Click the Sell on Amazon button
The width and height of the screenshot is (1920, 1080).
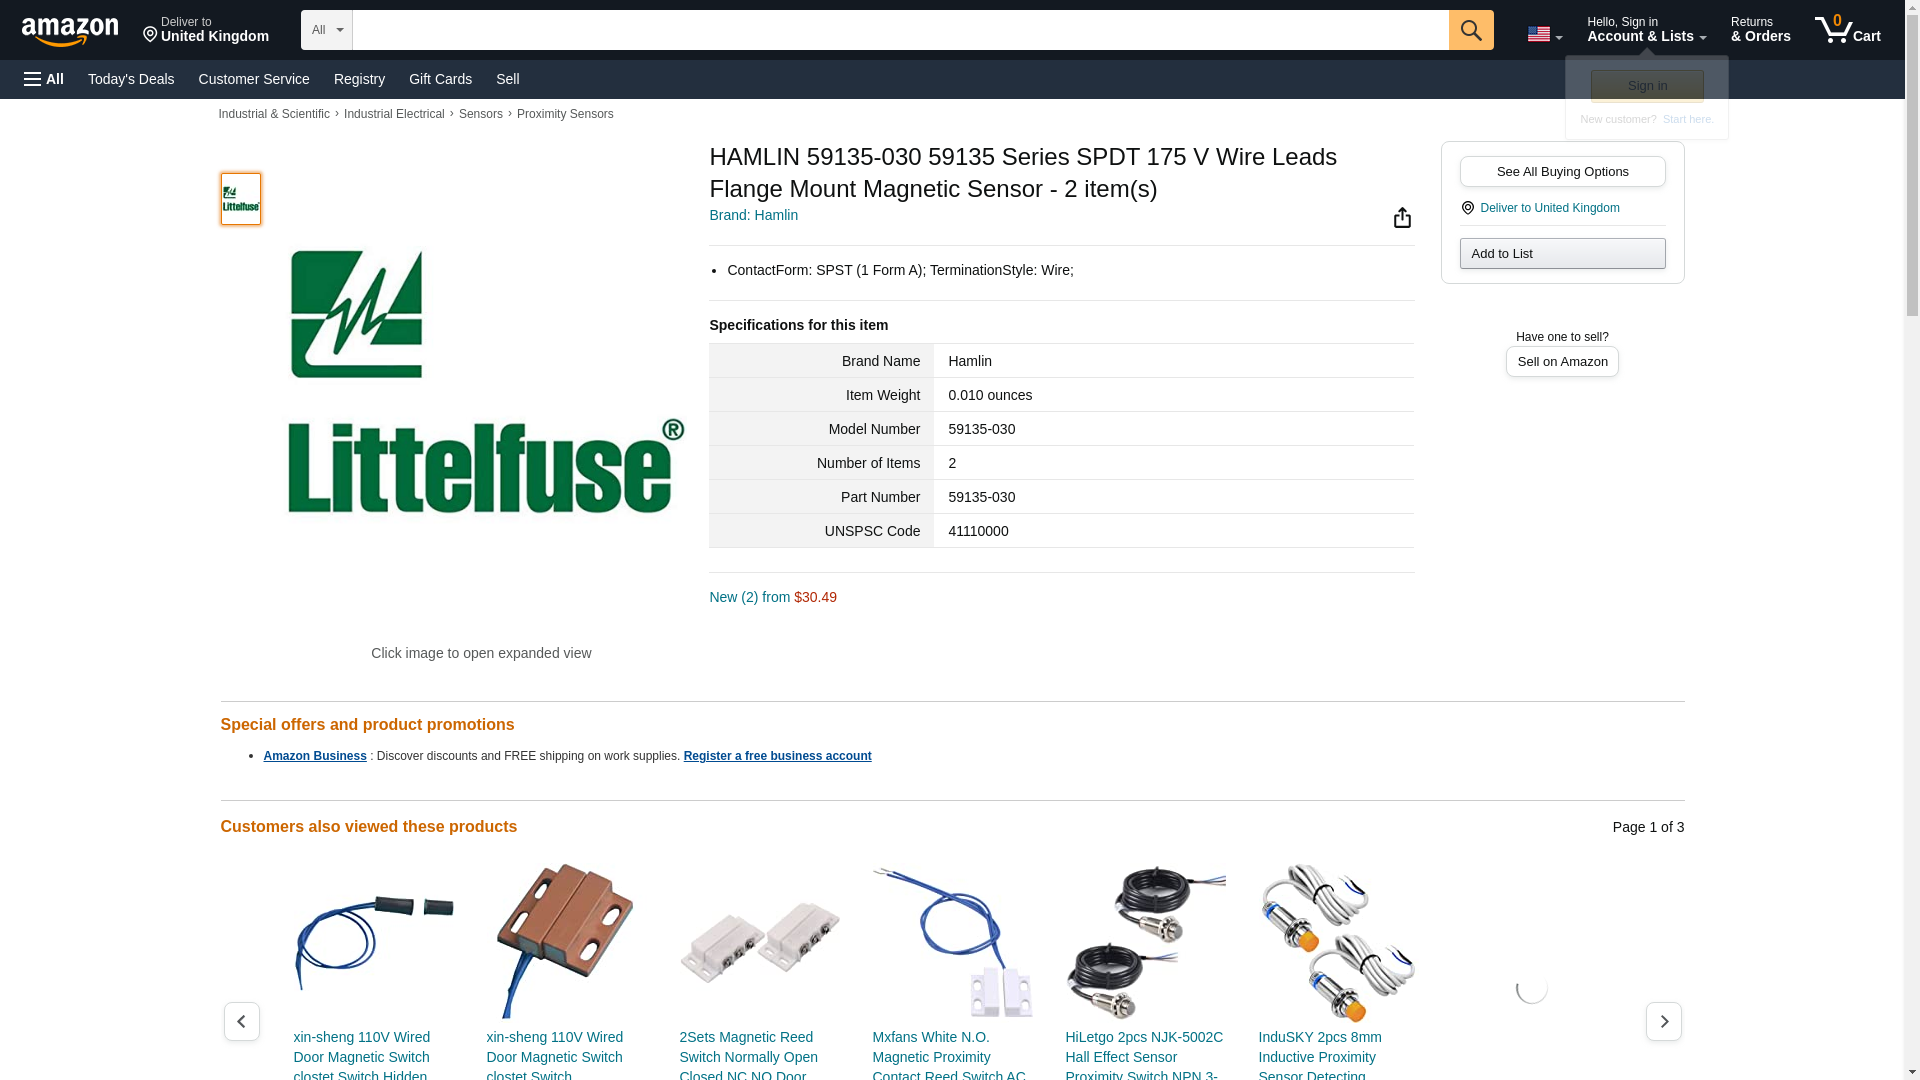[x=1562, y=361]
